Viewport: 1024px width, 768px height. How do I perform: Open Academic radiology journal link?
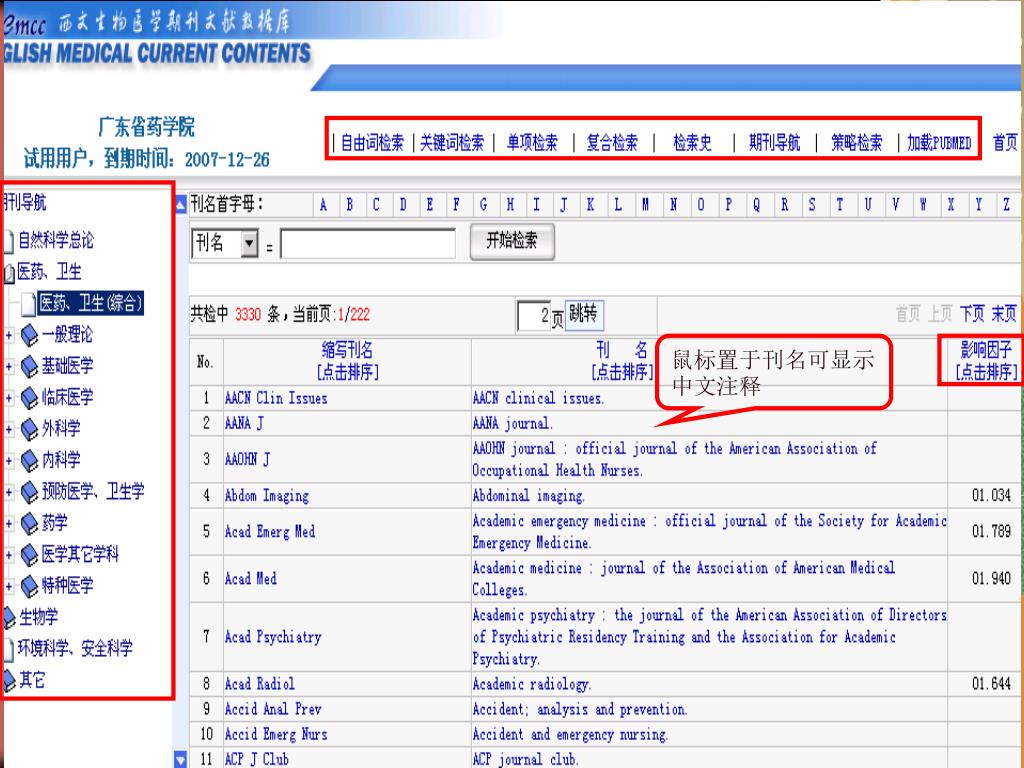[532, 684]
